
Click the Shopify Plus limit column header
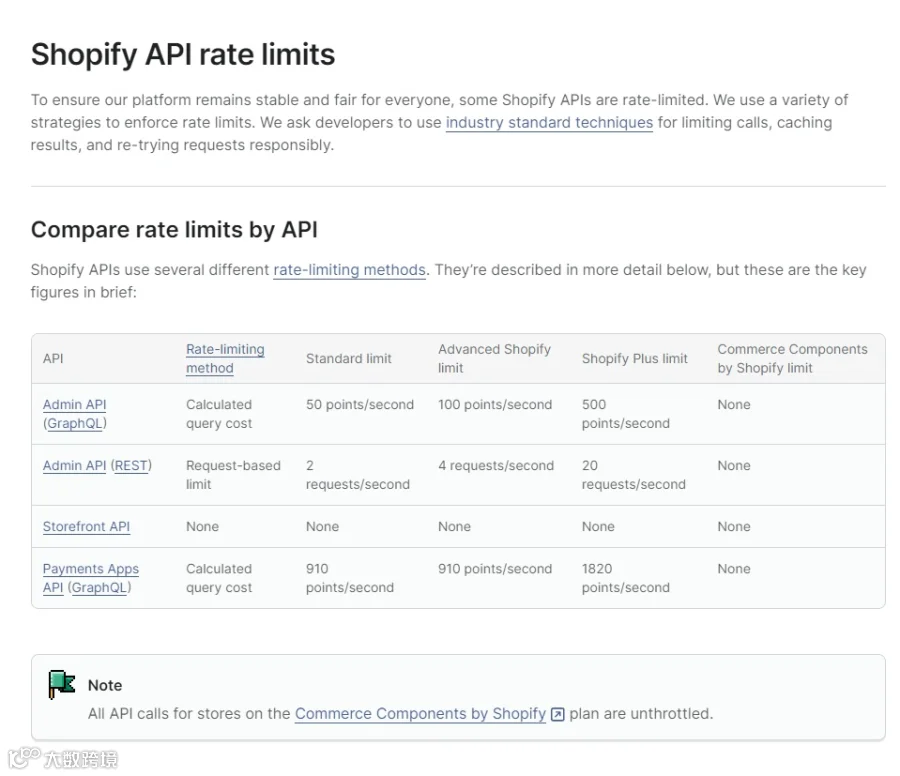[634, 359]
